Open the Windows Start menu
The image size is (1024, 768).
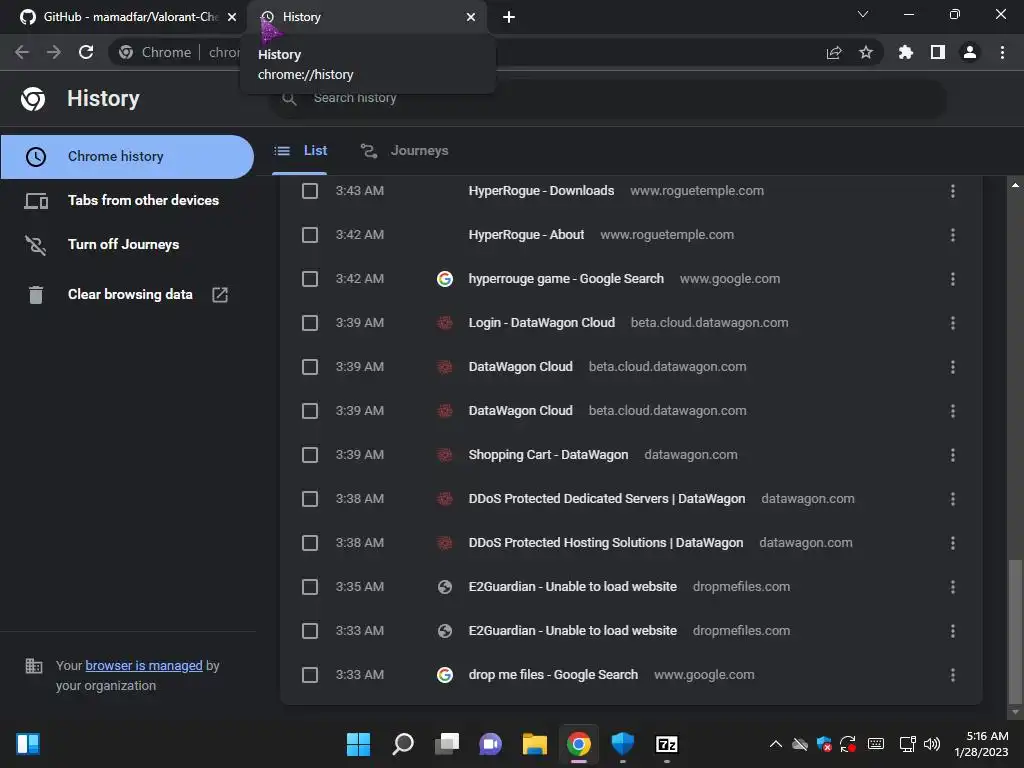[x=358, y=744]
